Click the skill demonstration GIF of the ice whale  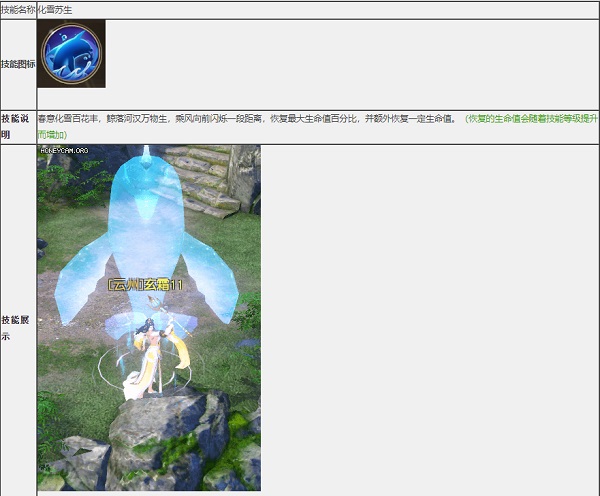[149, 318]
